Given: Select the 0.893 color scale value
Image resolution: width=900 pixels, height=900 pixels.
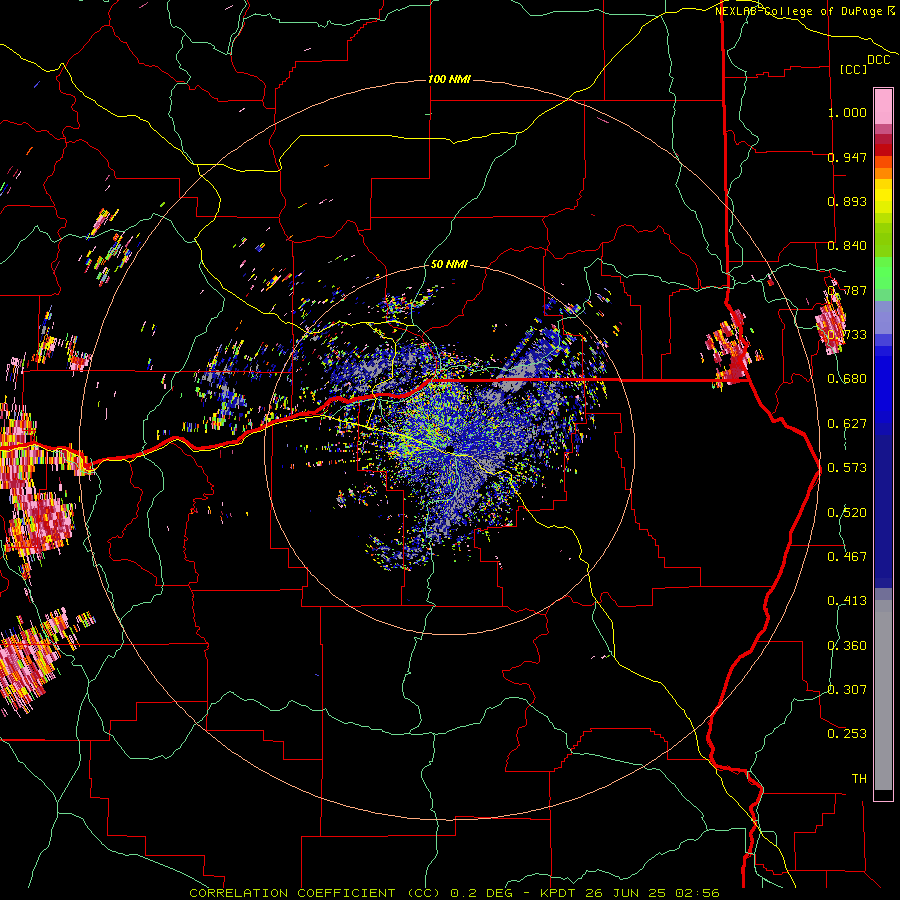Looking at the screenshot, I should [847, 201].
